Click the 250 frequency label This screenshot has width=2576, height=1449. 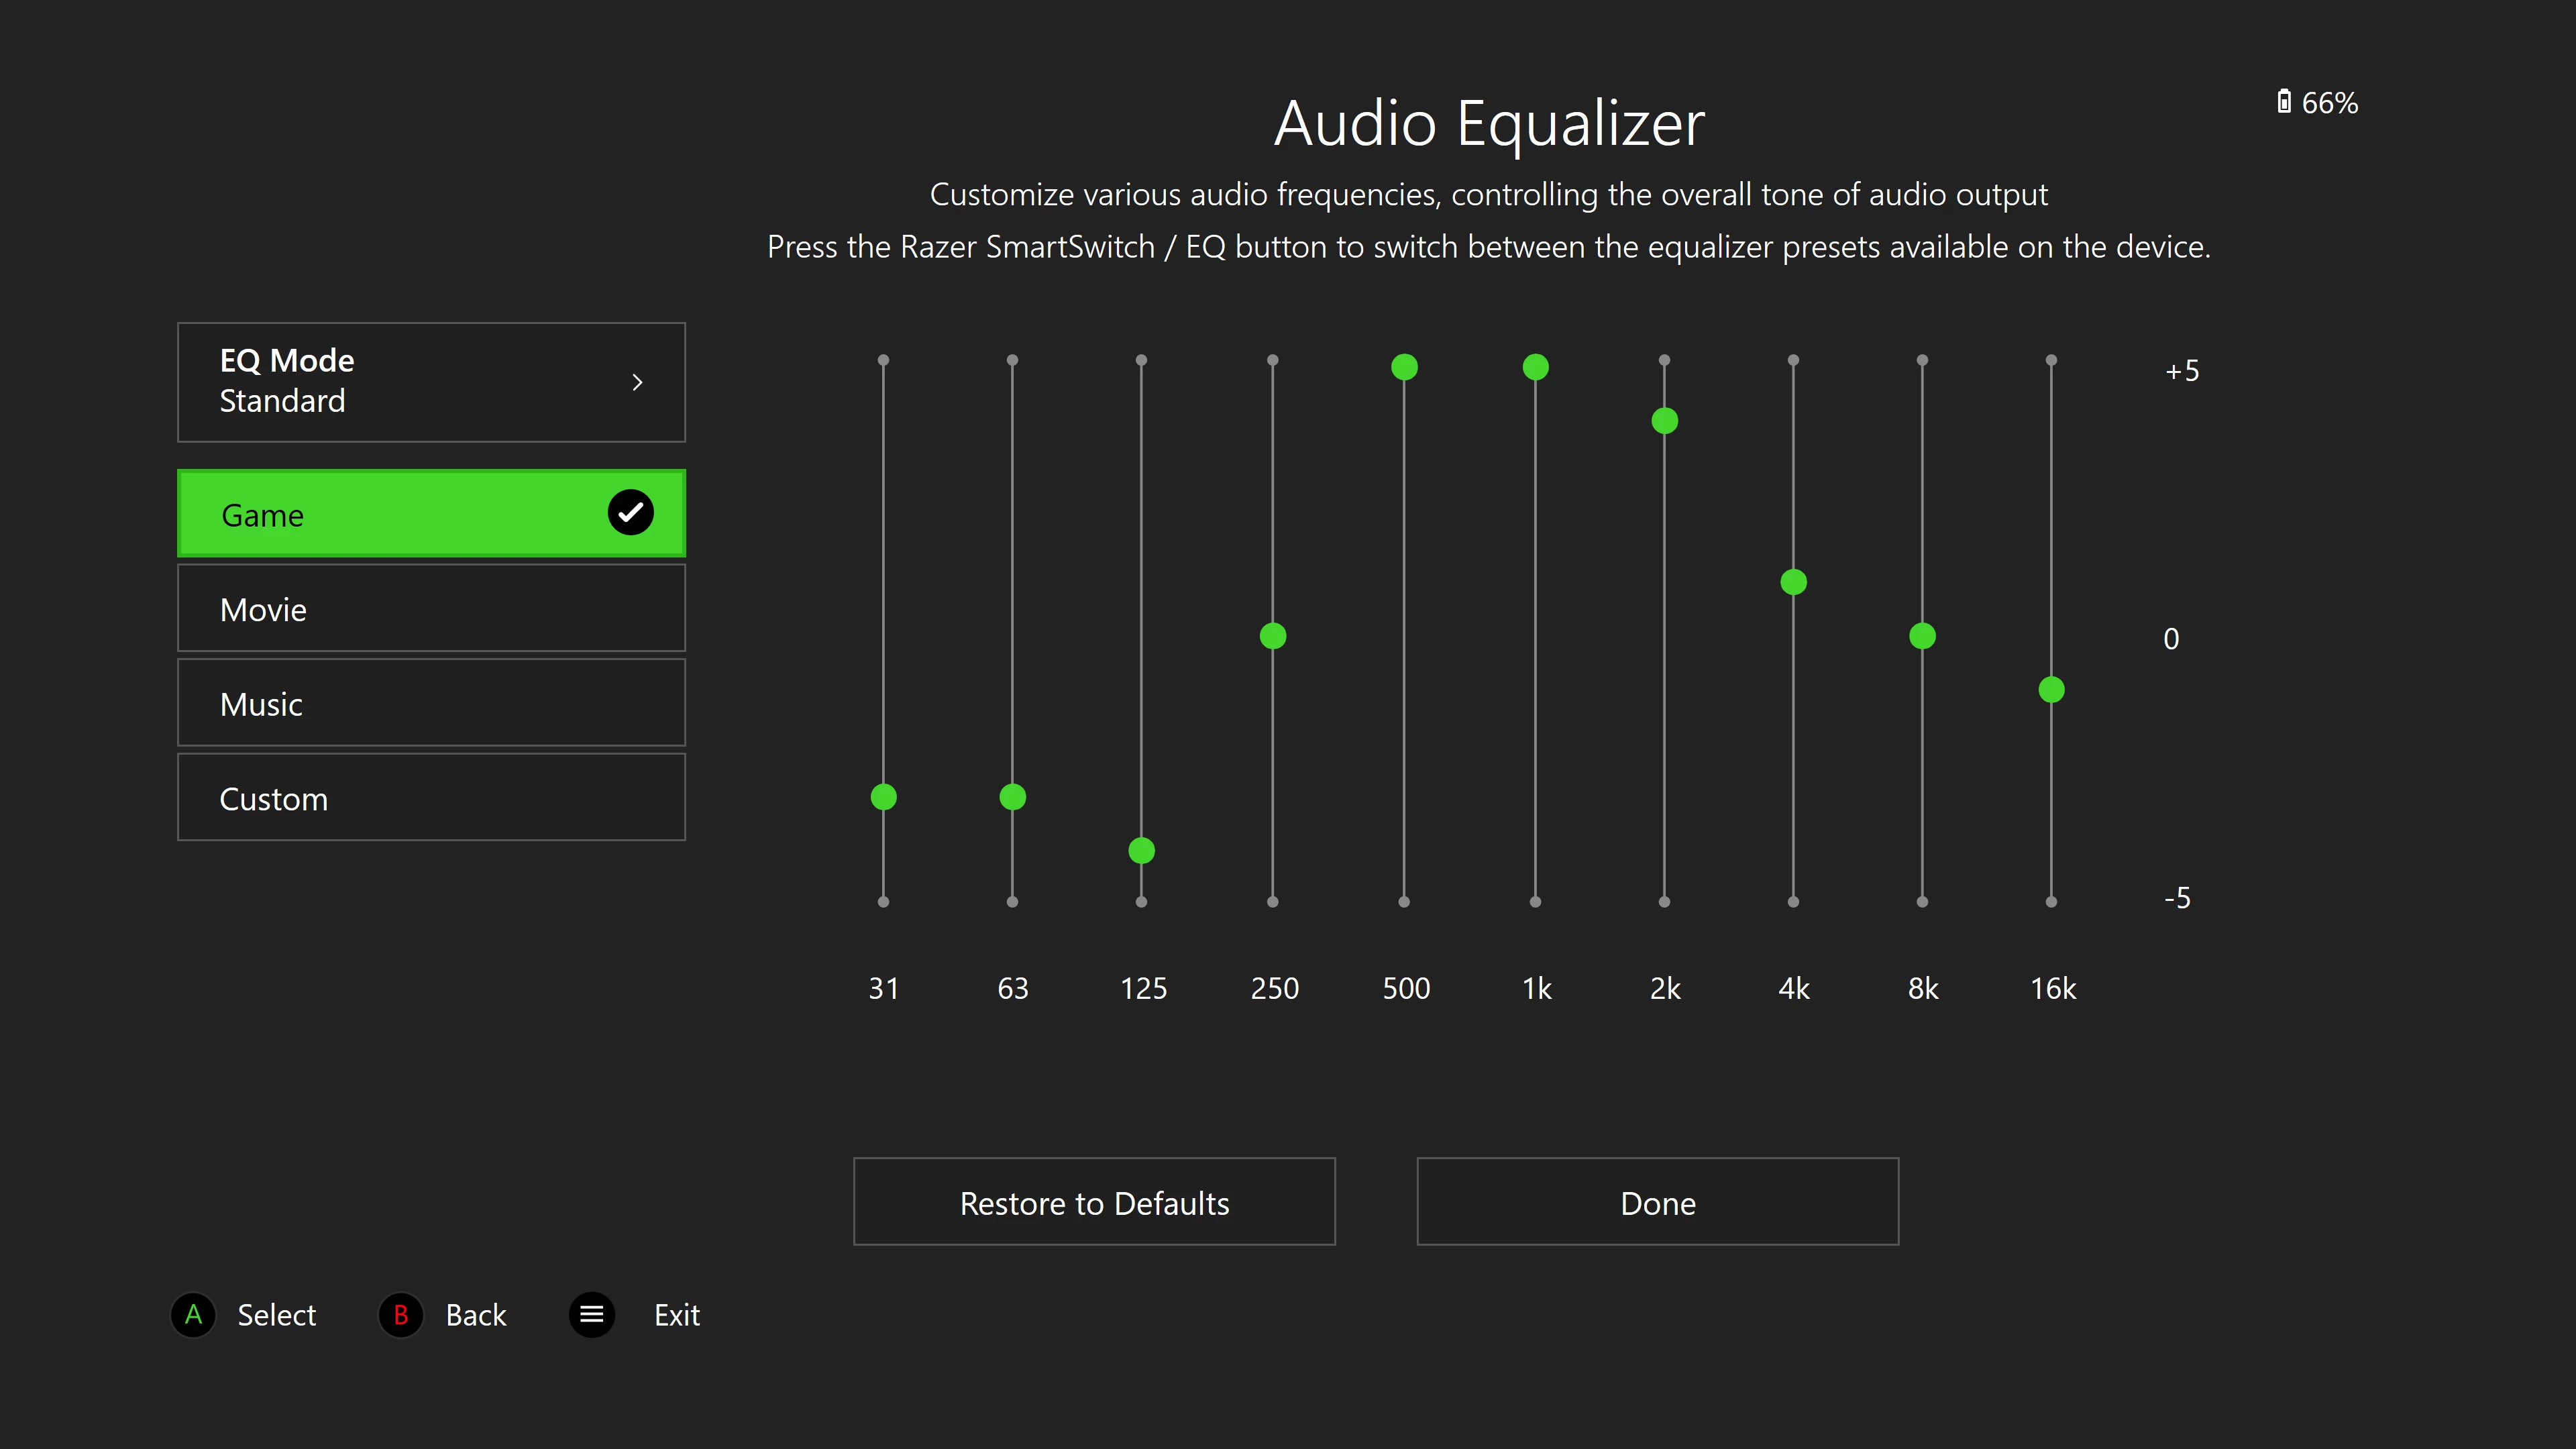(1275, 989)
